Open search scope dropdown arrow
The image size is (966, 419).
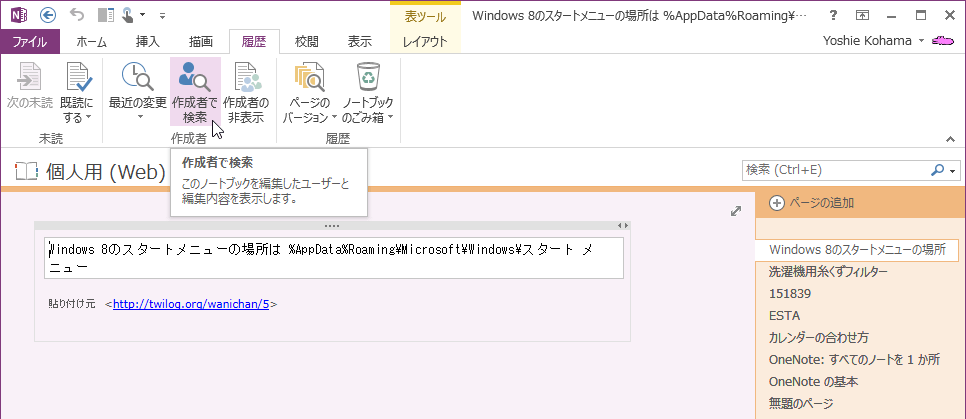953,171
